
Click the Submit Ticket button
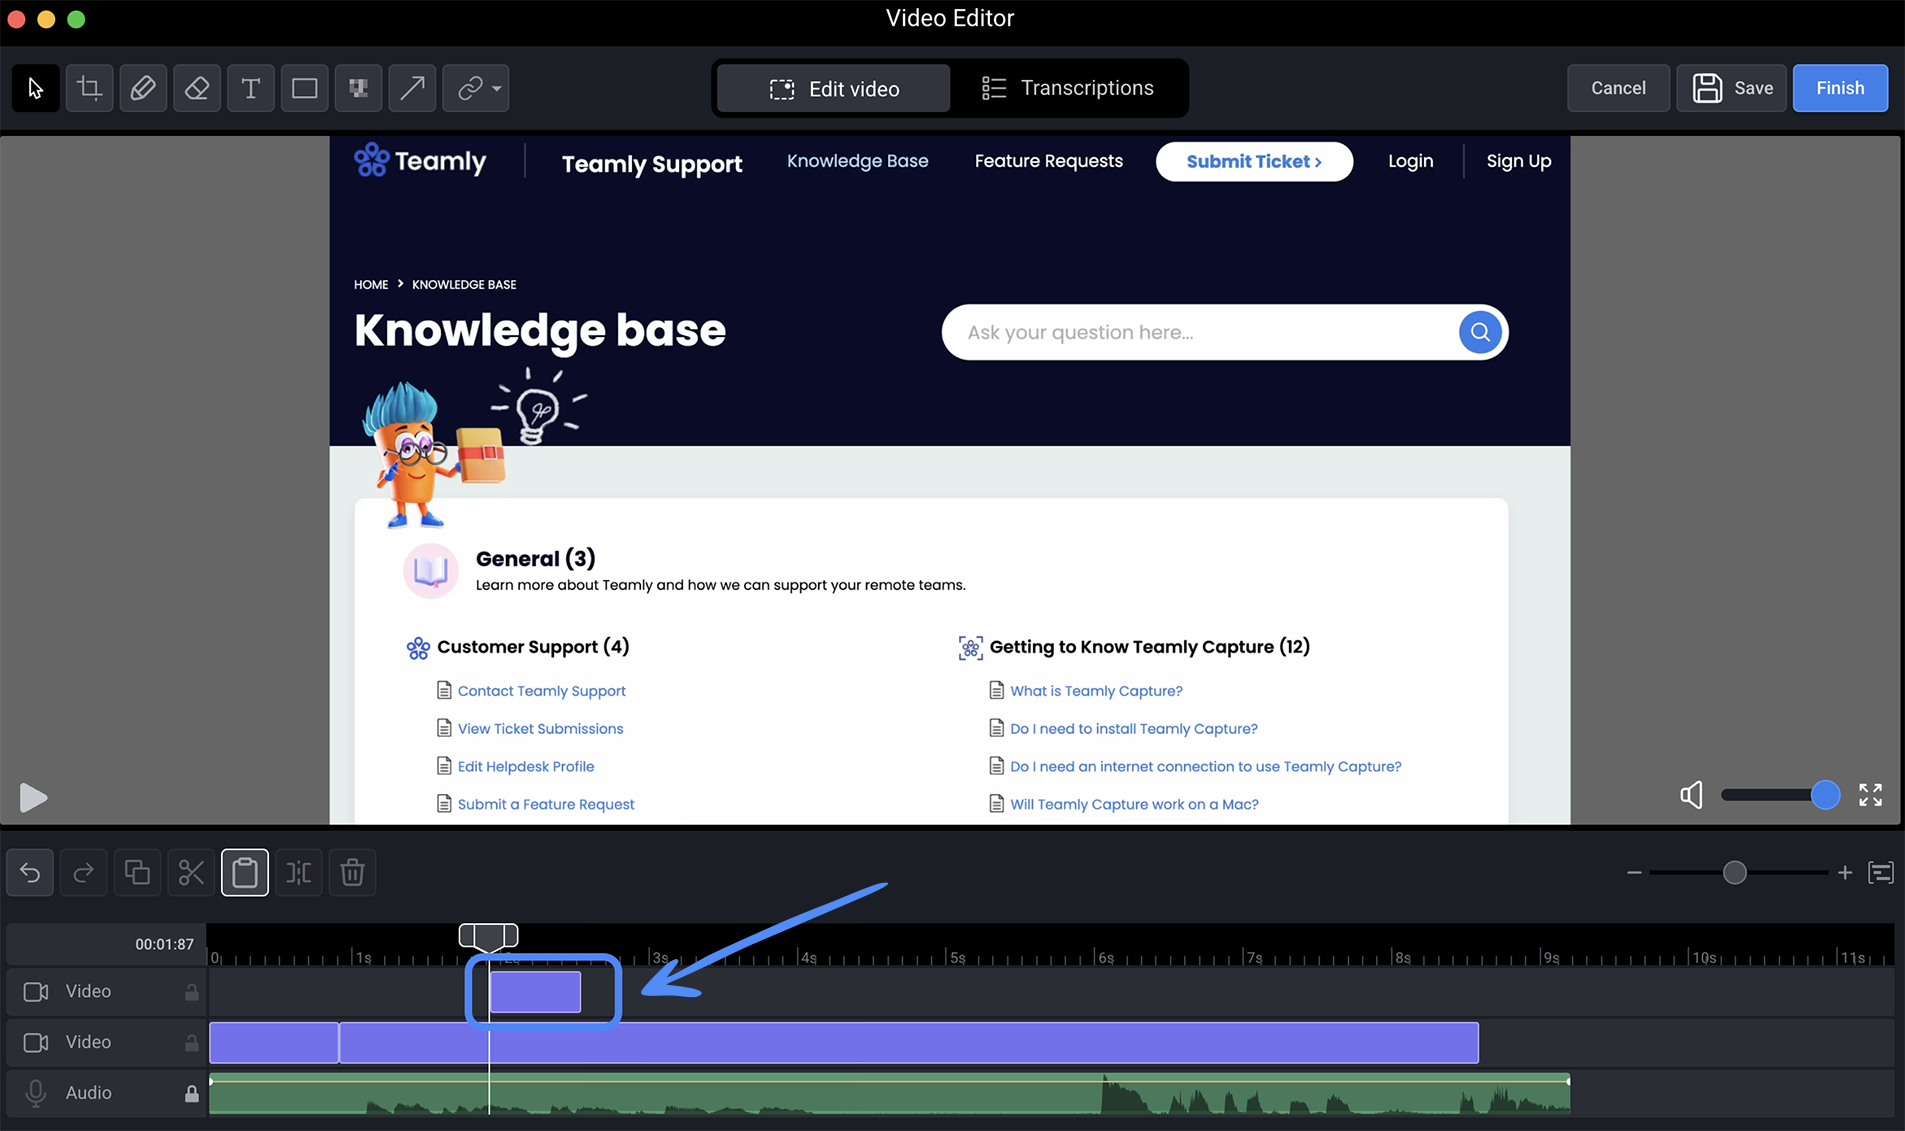(1254, 161)
